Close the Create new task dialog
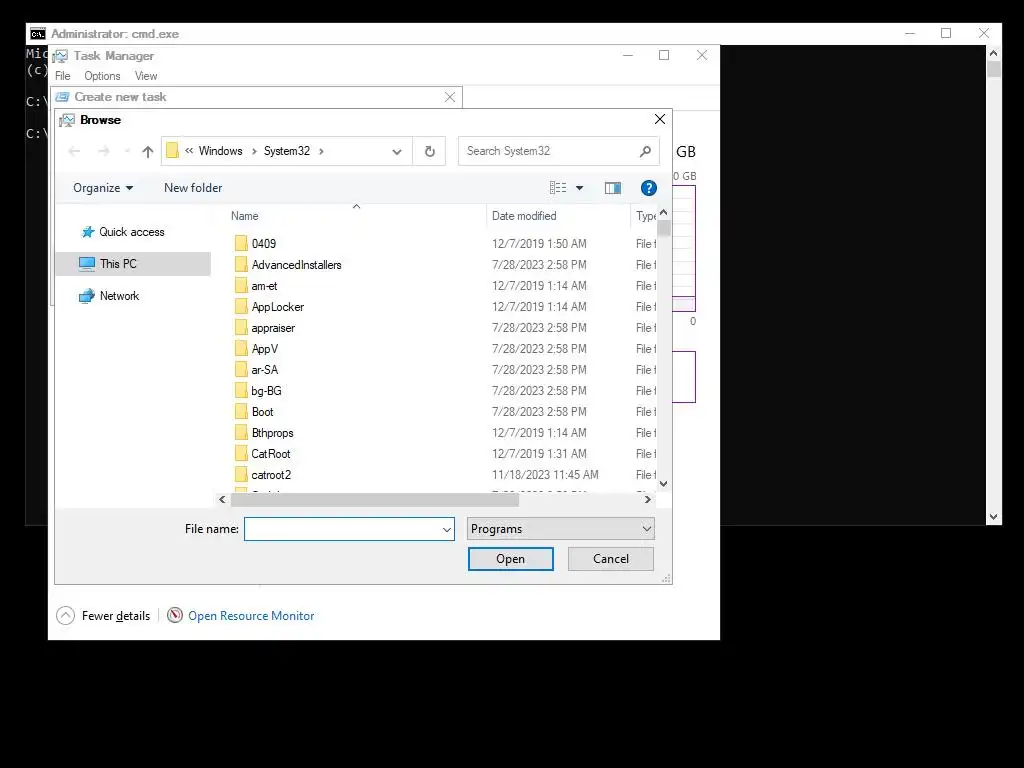 pos(450,97)
